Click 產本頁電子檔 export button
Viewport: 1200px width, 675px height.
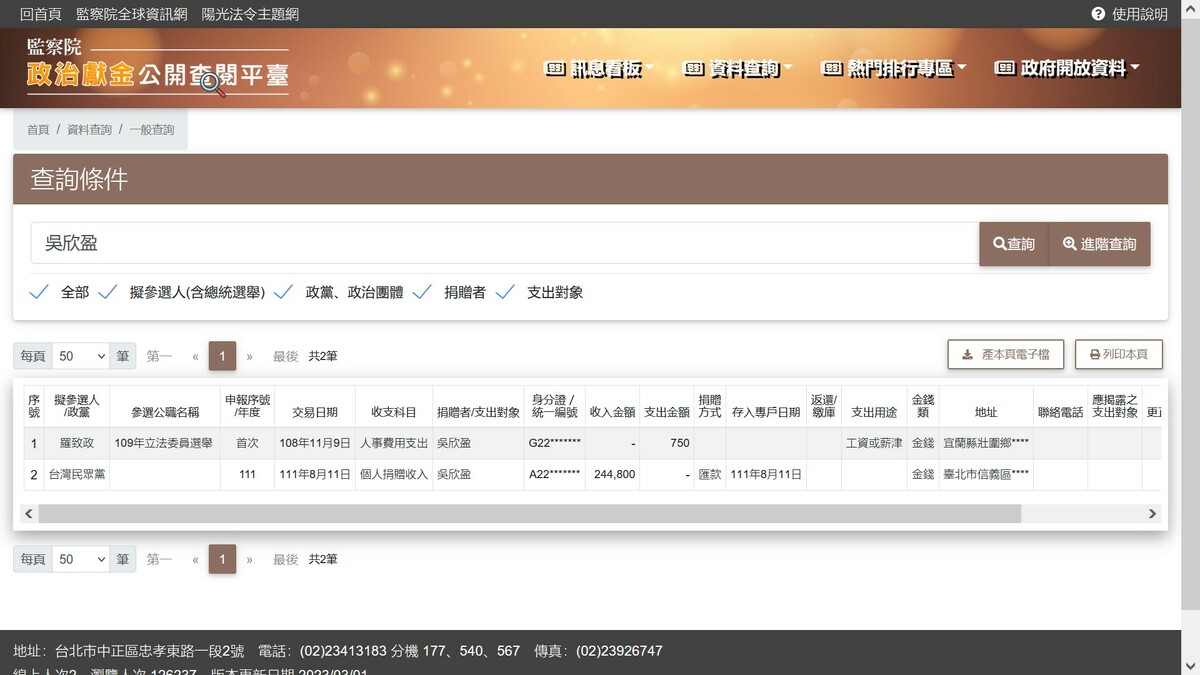[1006, 354]
